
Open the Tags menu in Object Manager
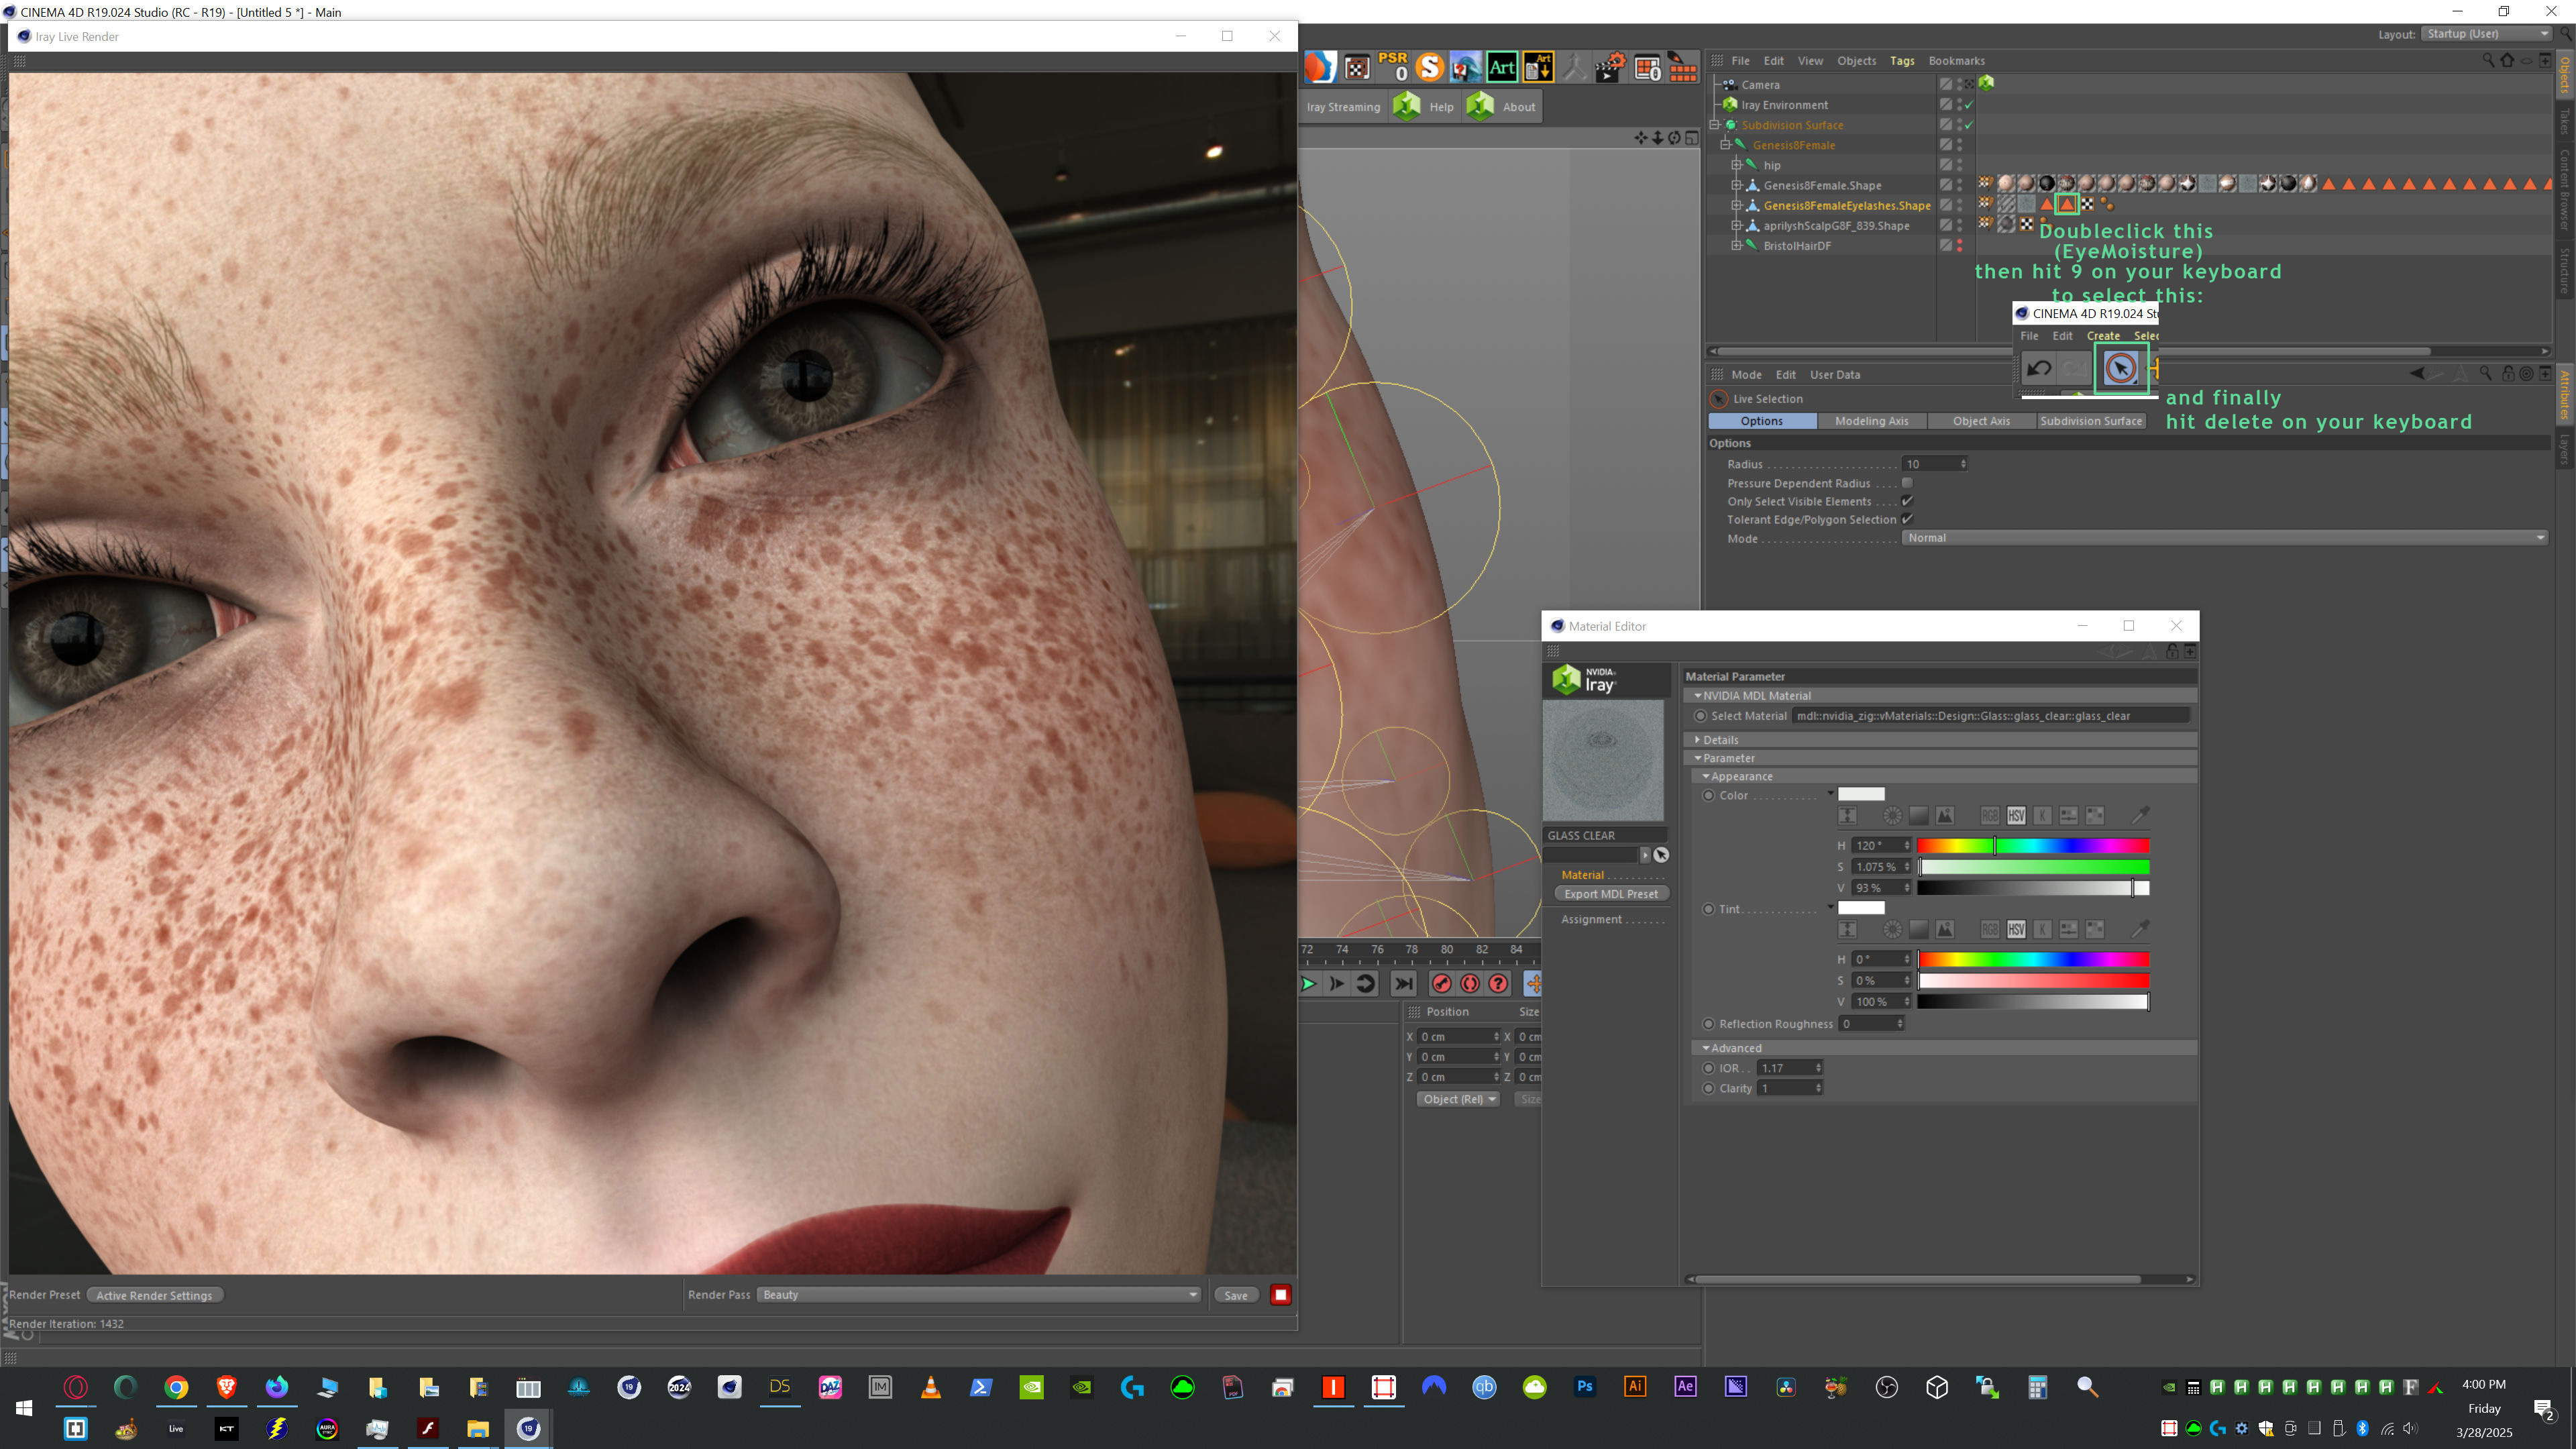1902,61
